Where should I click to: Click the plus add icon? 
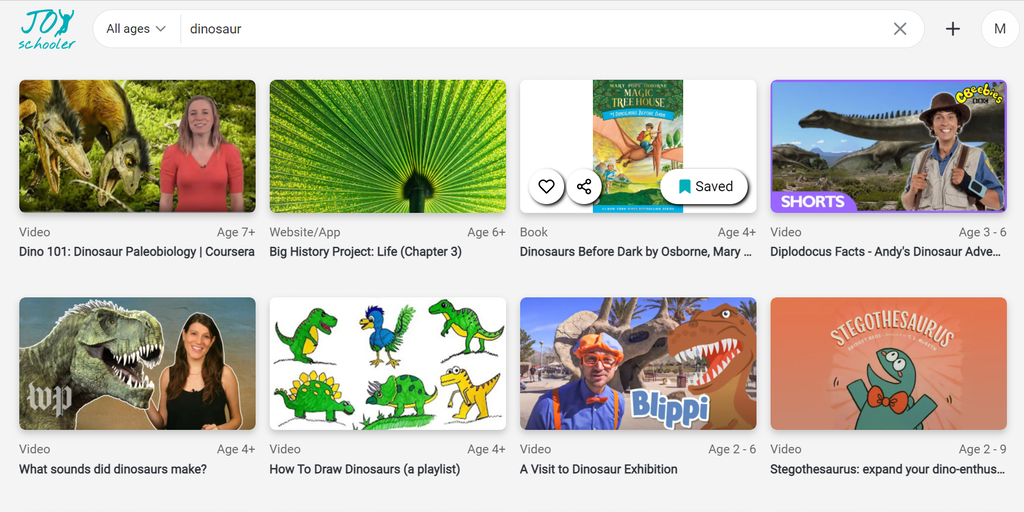coord(953,29)
